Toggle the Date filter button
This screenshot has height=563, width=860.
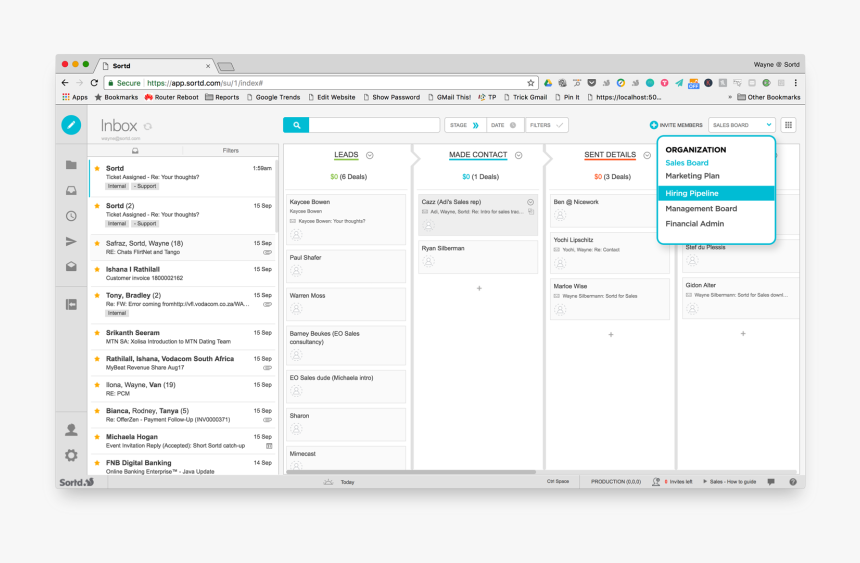click(505, 125)
